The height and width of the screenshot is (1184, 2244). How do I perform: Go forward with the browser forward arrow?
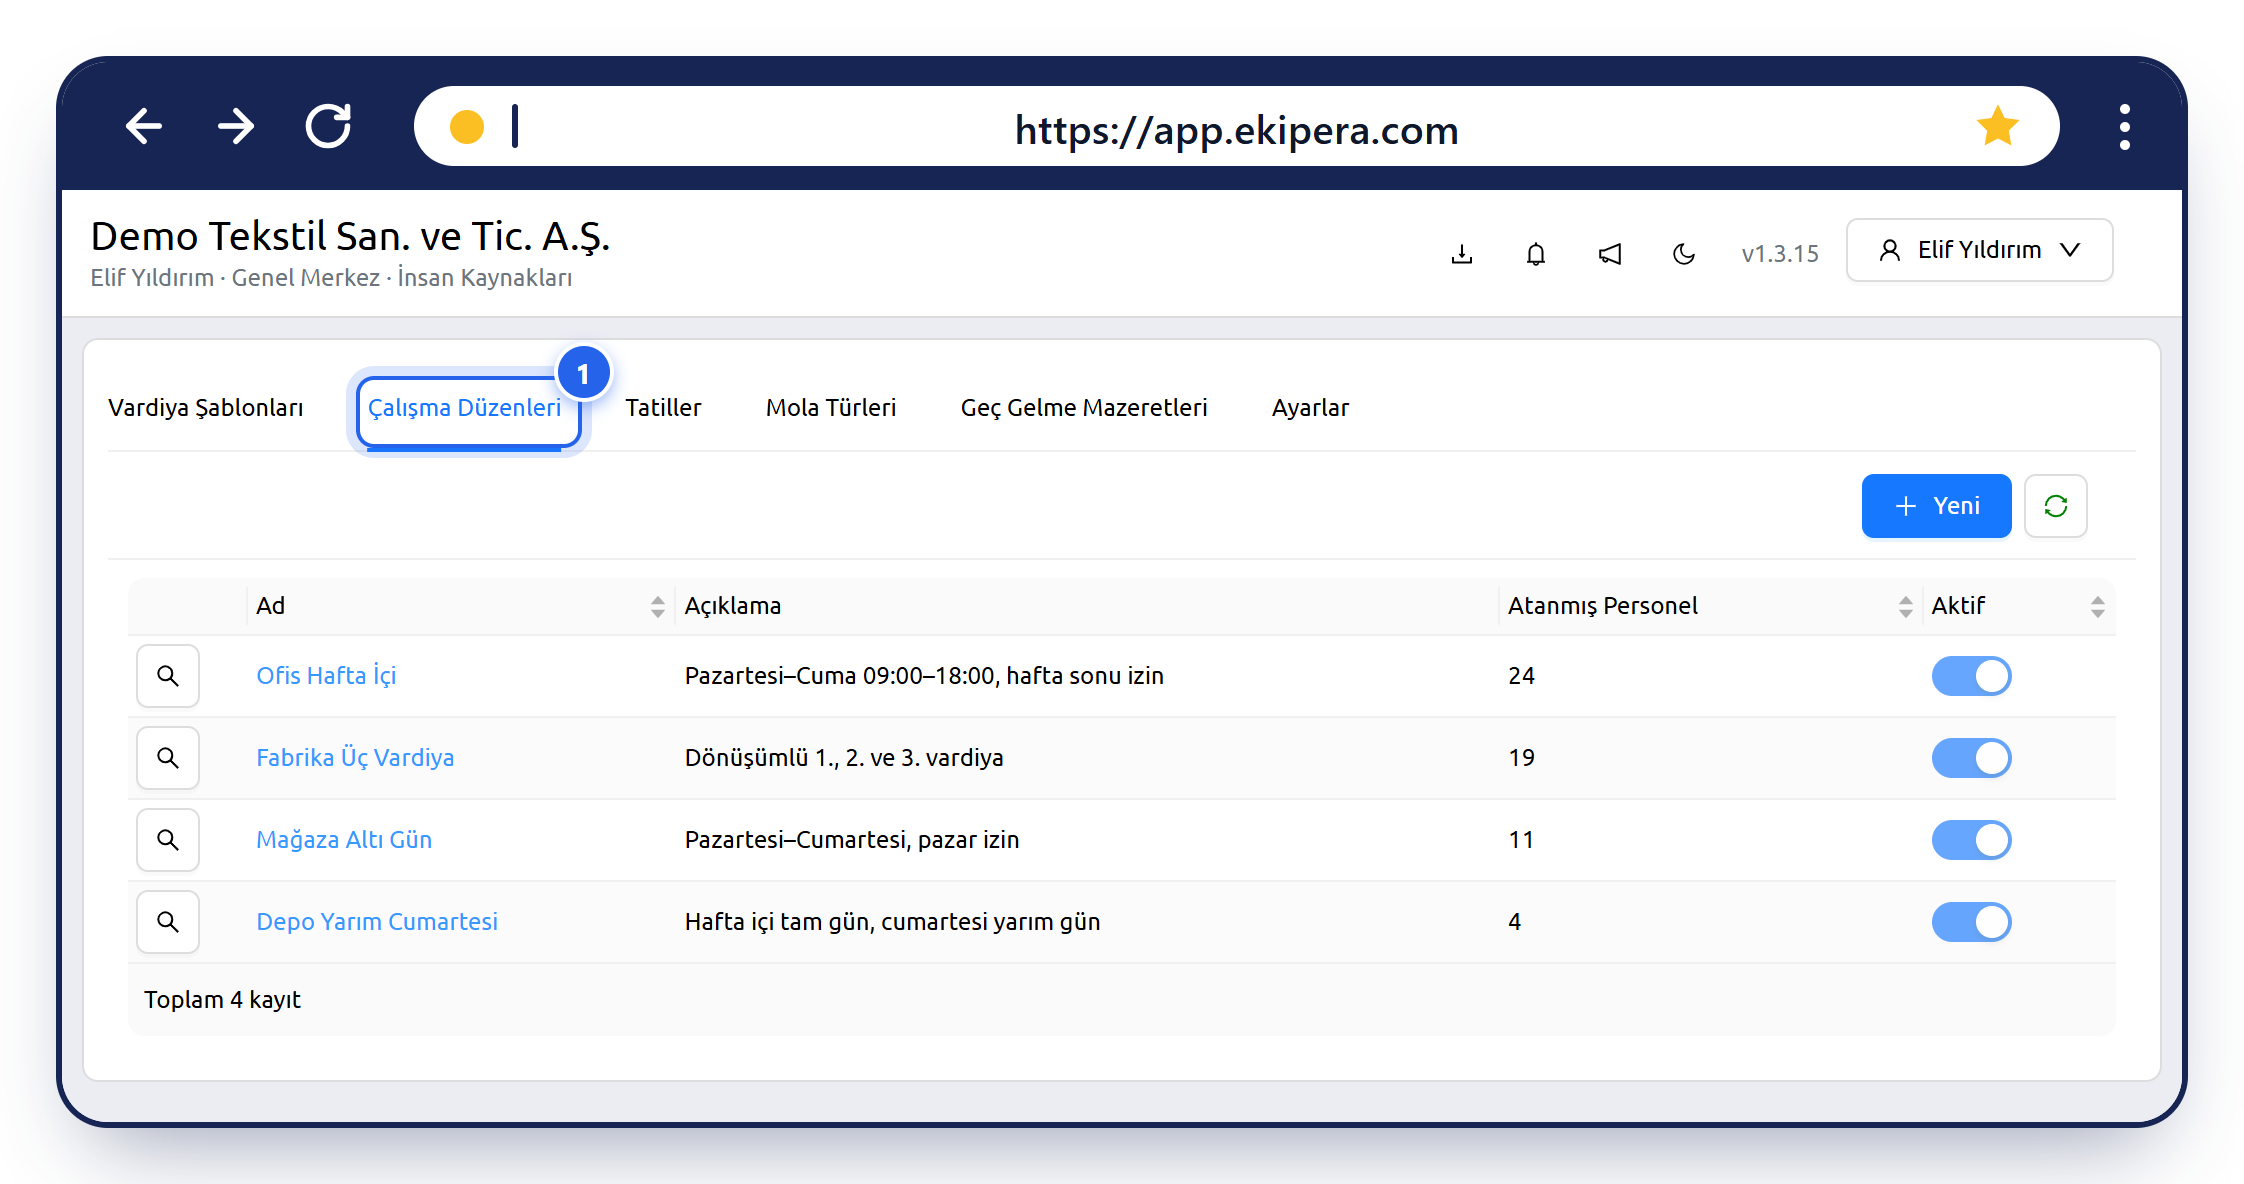pos(236,126)
